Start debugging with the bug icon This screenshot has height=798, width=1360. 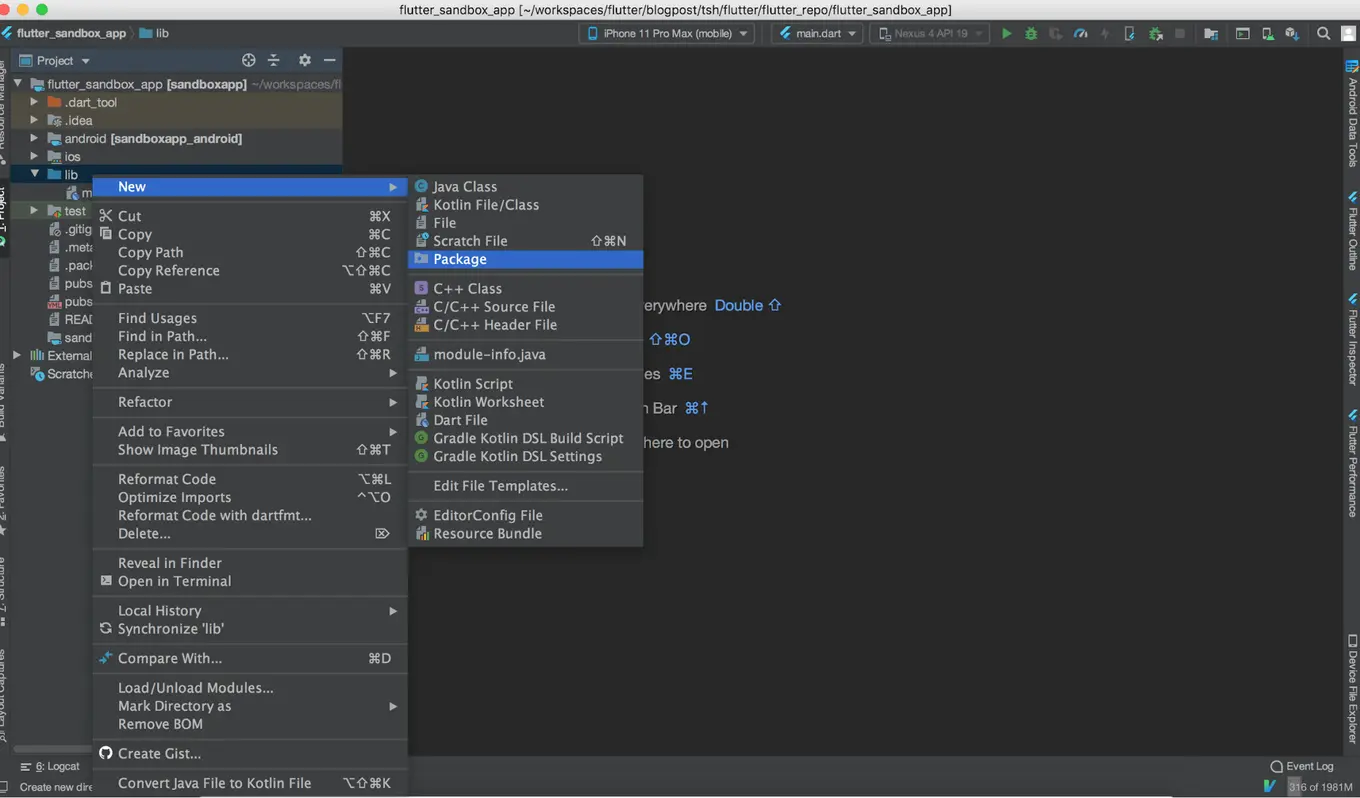pyautogui.click(x=1031, y=33)
